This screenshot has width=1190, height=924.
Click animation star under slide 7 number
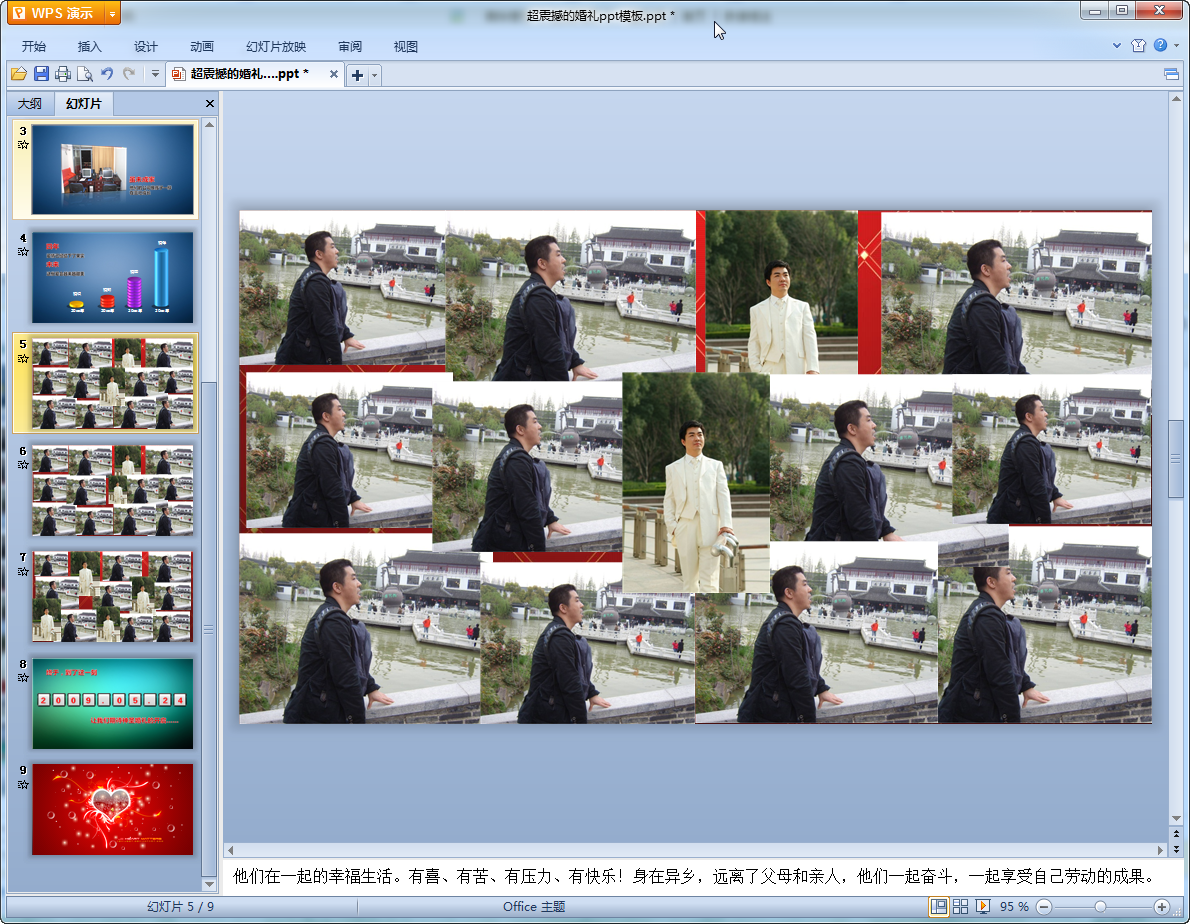click(x=23, y=571)
